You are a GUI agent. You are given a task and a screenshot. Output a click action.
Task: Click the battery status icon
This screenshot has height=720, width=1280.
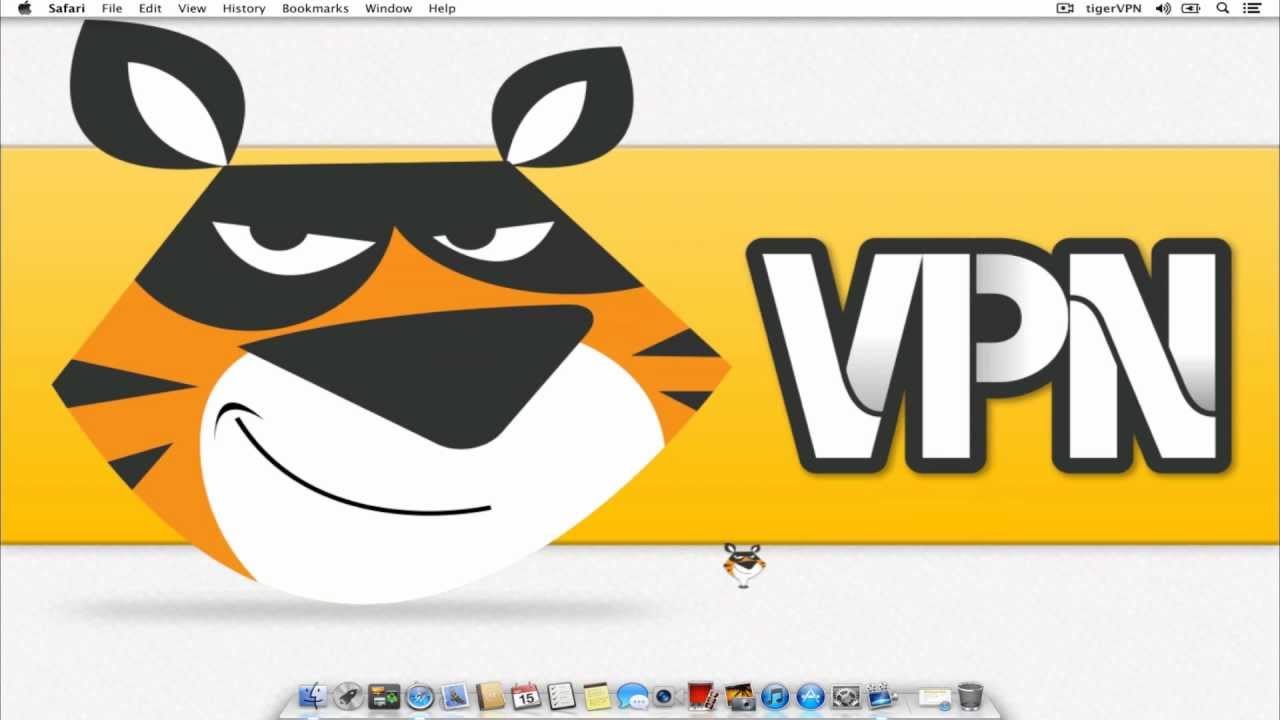(x=1191, y=8)
